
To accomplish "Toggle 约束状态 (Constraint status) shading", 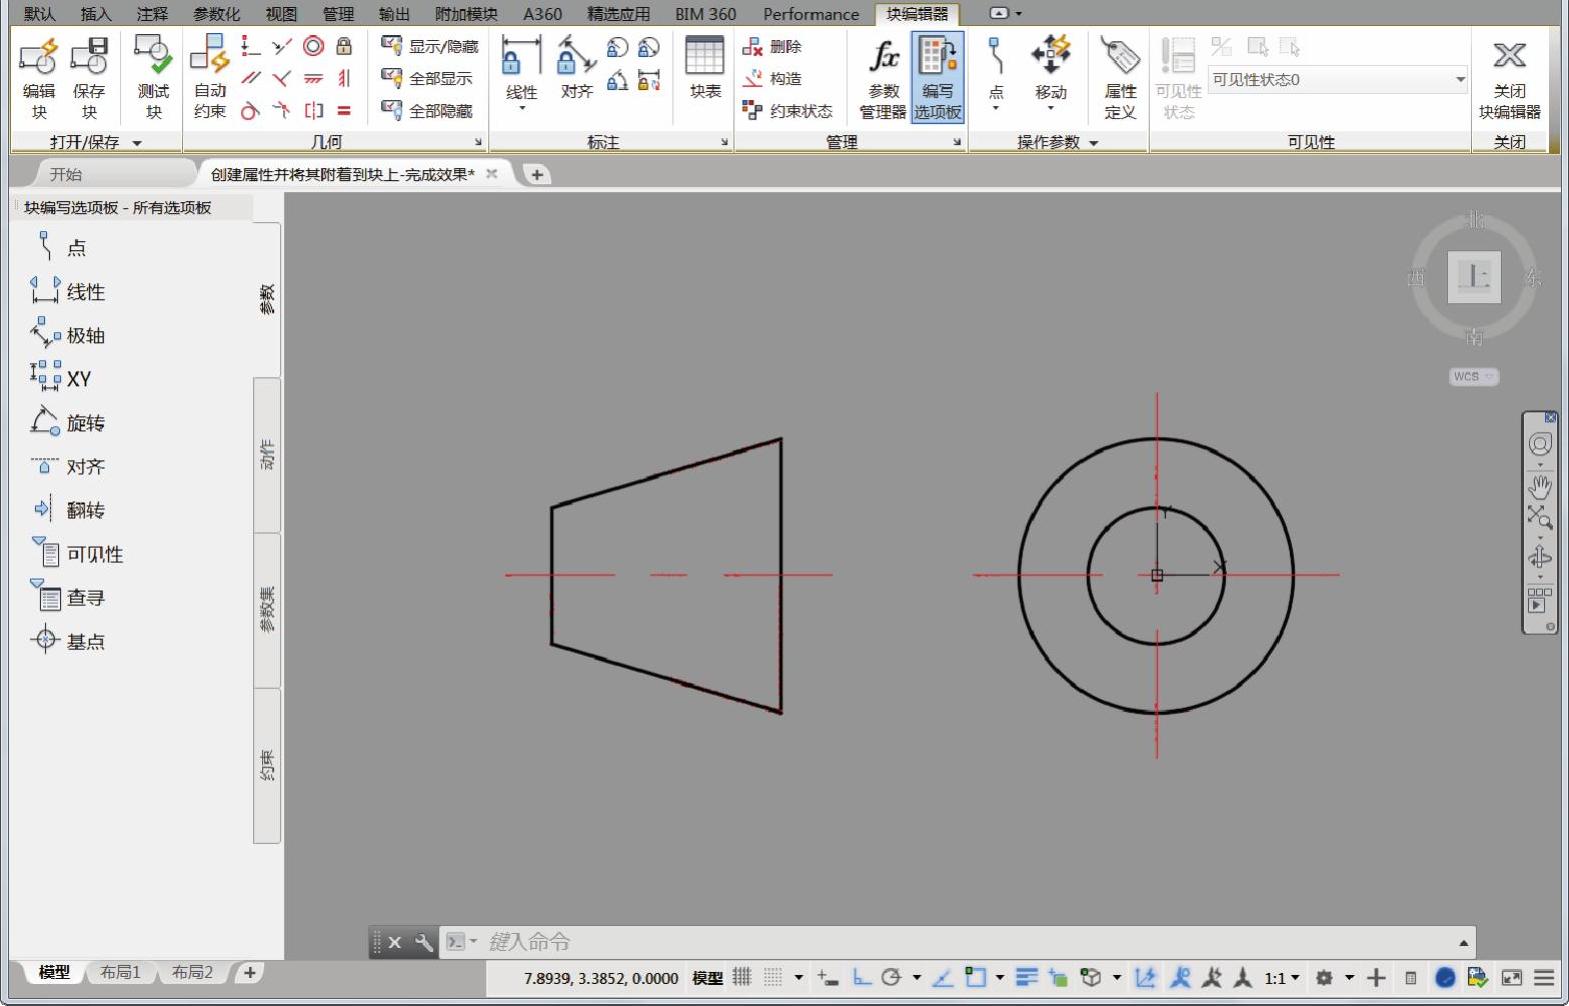I will coord(788,110).
